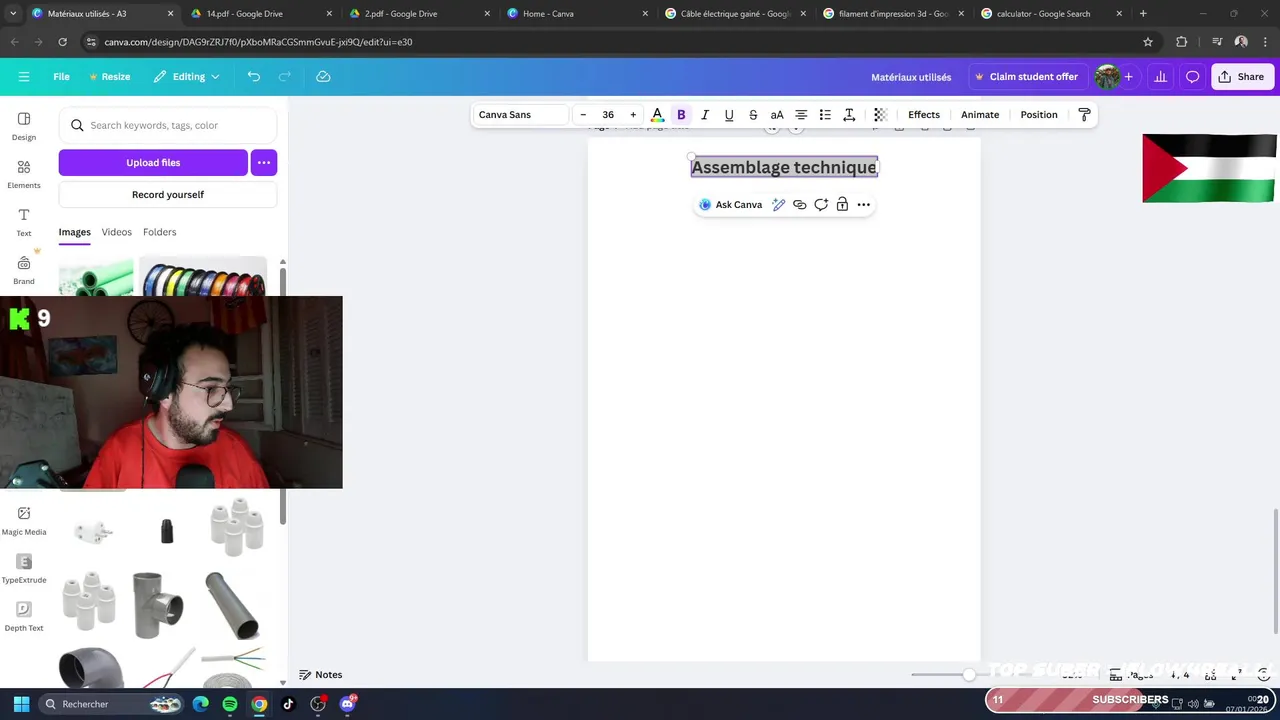Screen dimensions: 1280x720
Task: Open the Editing mode dropdown
Action: 187,77
